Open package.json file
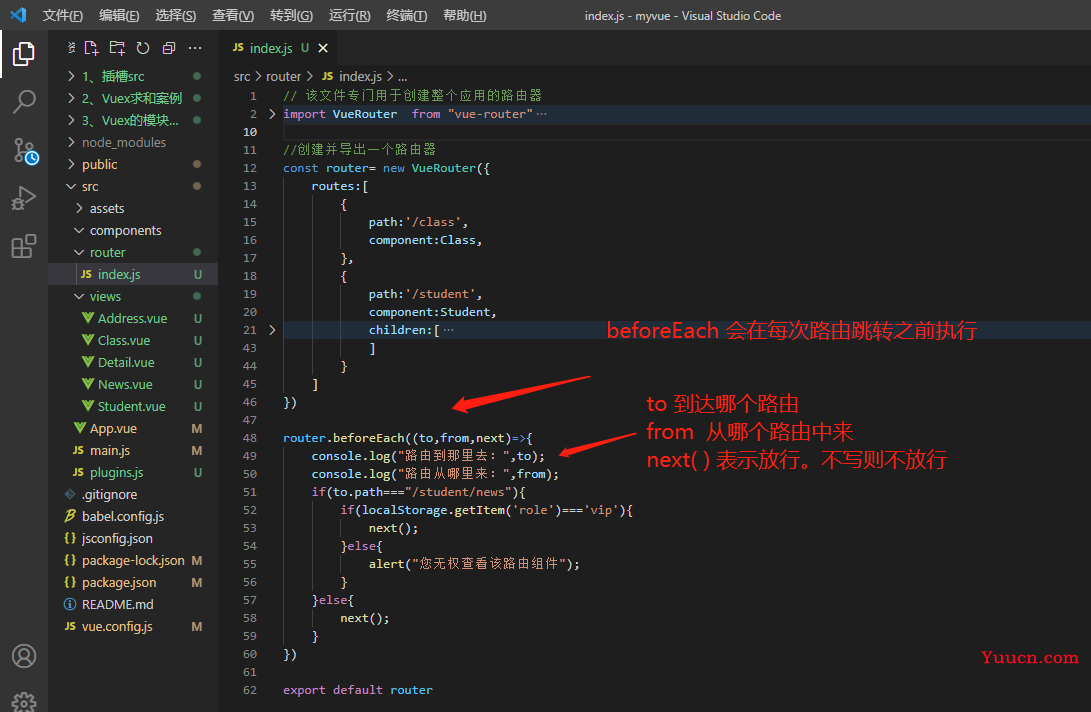1091x712 pixels. (133, 583)
